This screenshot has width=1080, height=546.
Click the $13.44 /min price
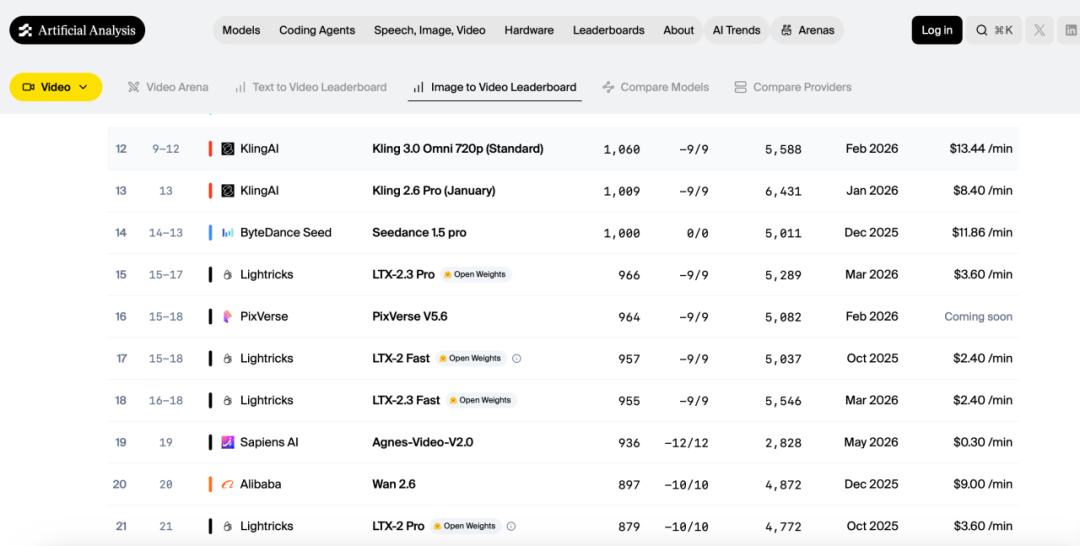click(x=981, y=149)
